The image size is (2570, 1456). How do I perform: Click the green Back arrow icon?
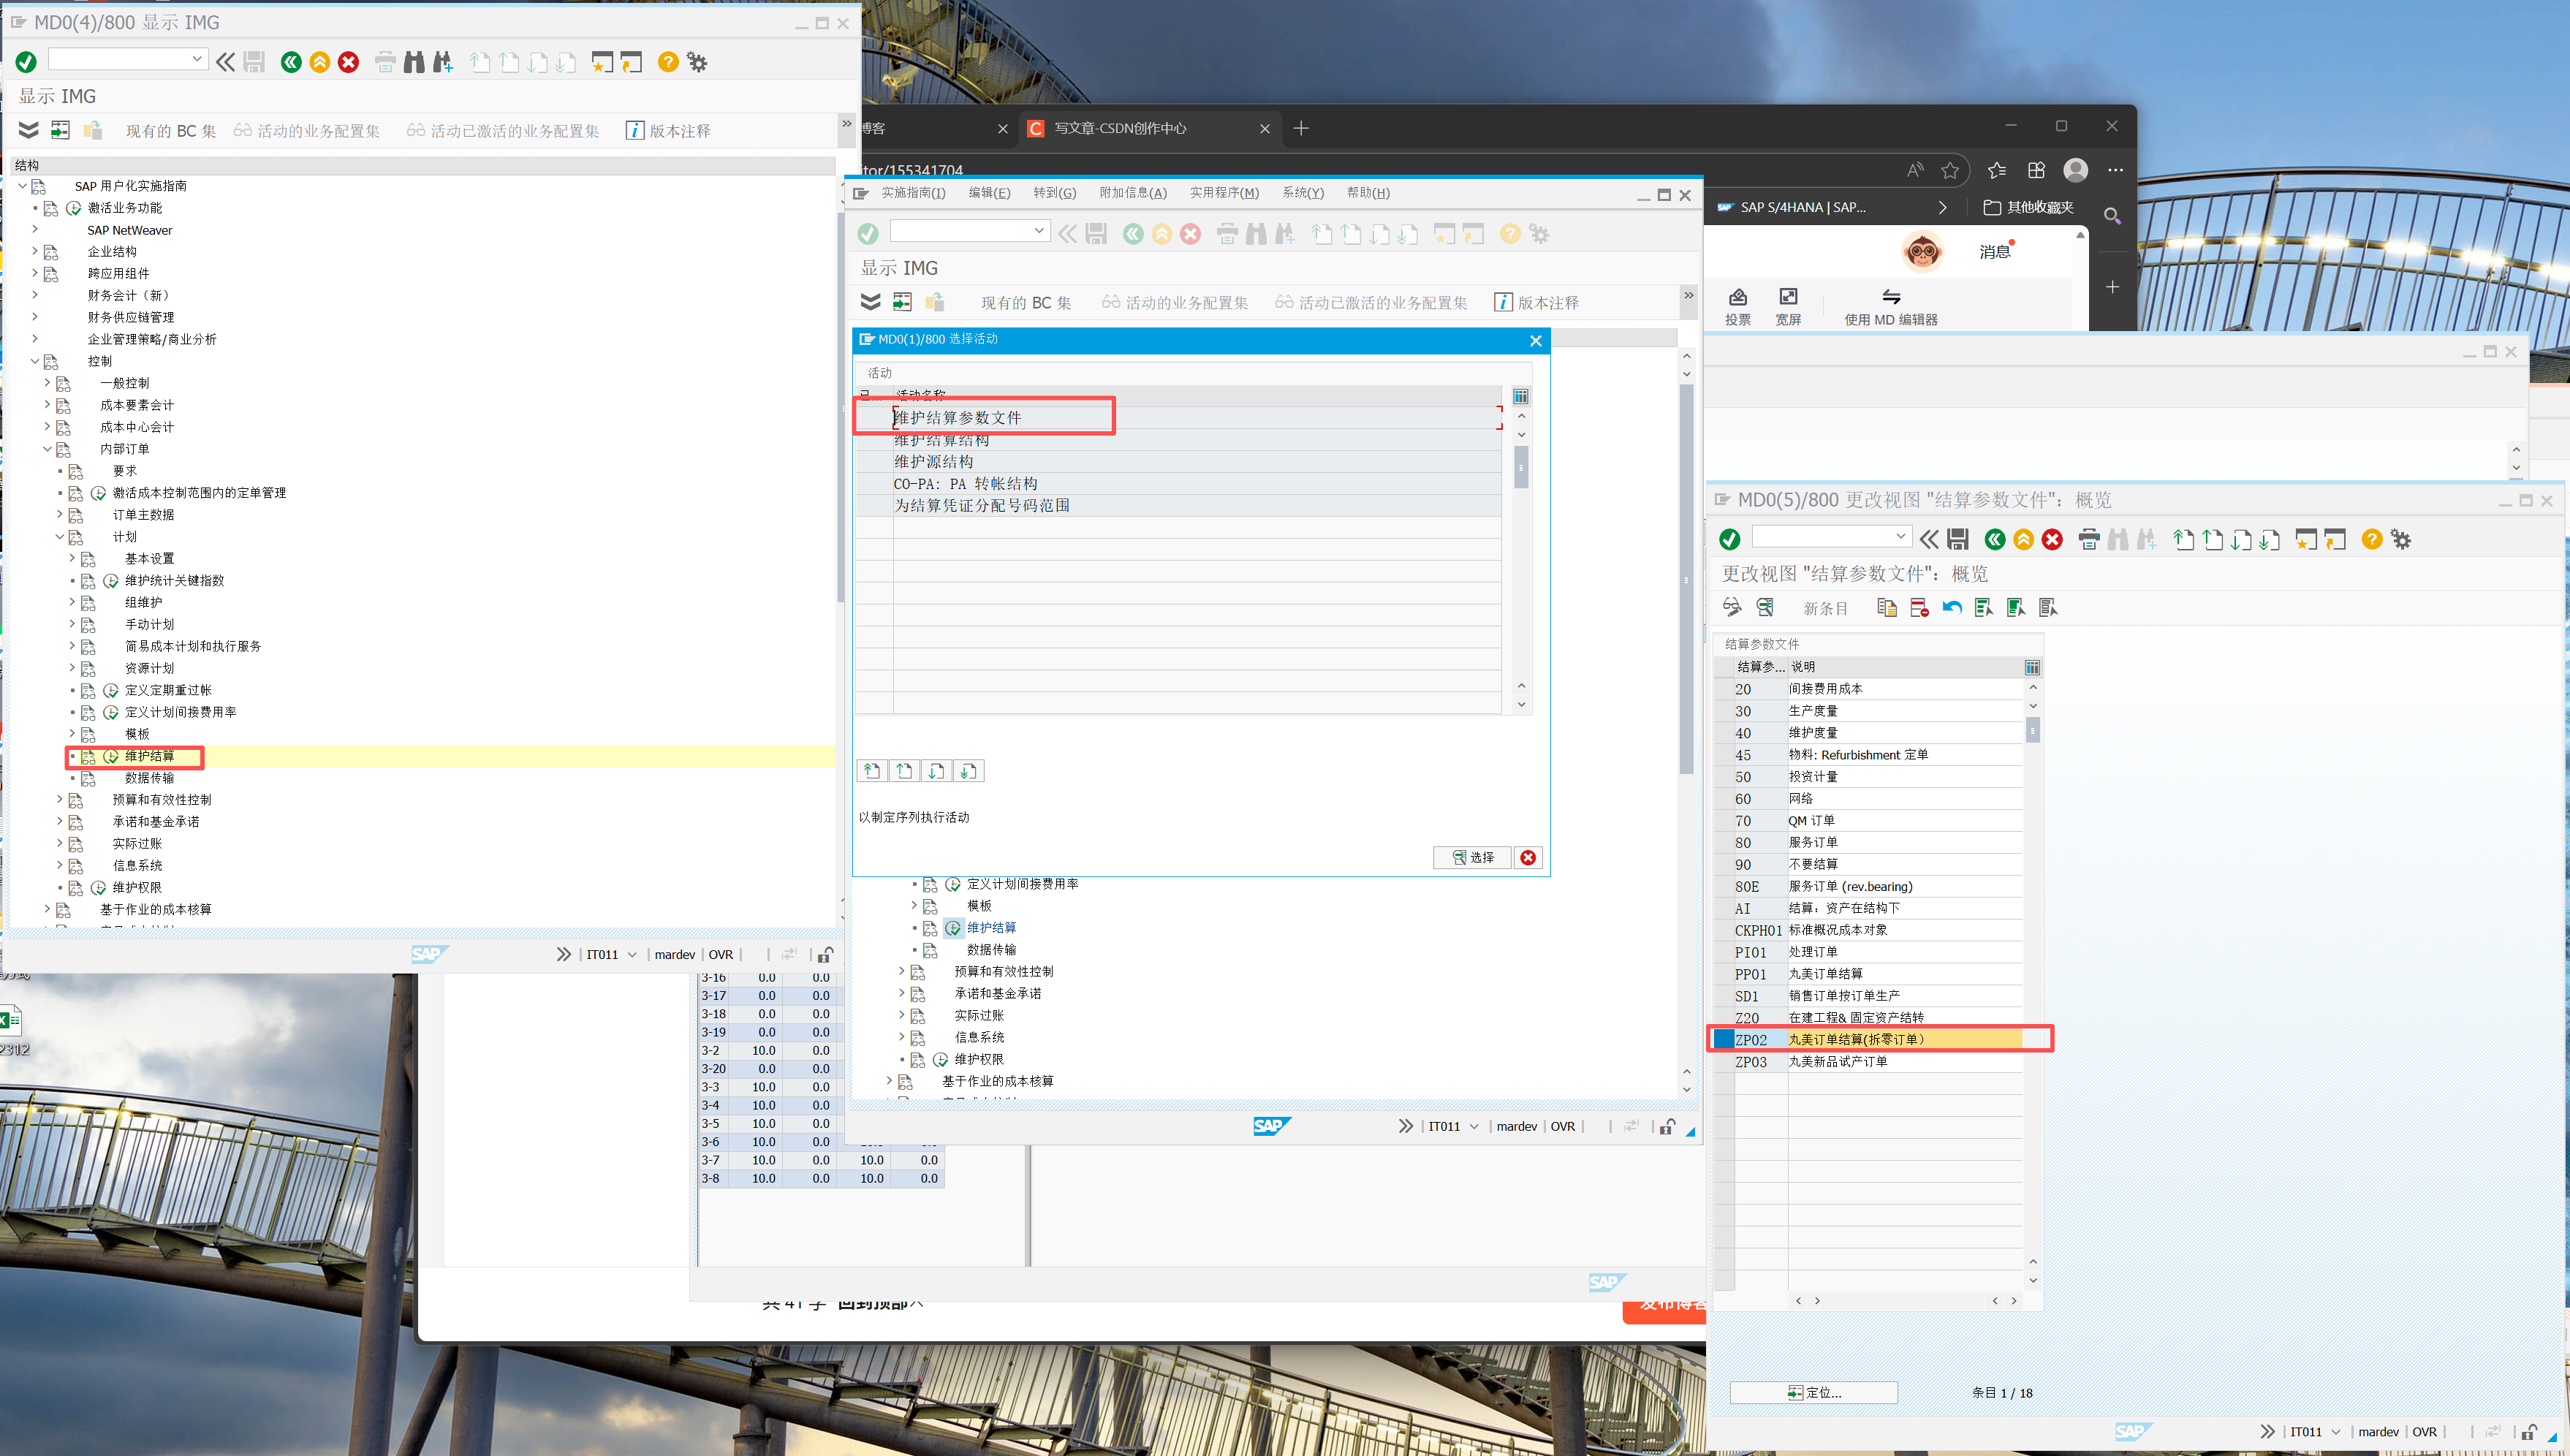pyautogui.click(x=291, y=62)
